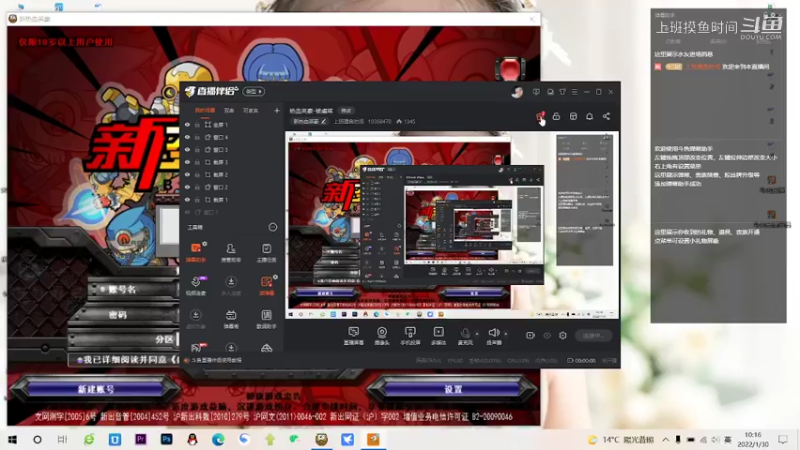Switch the mode pill next to app logo
The image size is (800, 450).
(254, 91)
